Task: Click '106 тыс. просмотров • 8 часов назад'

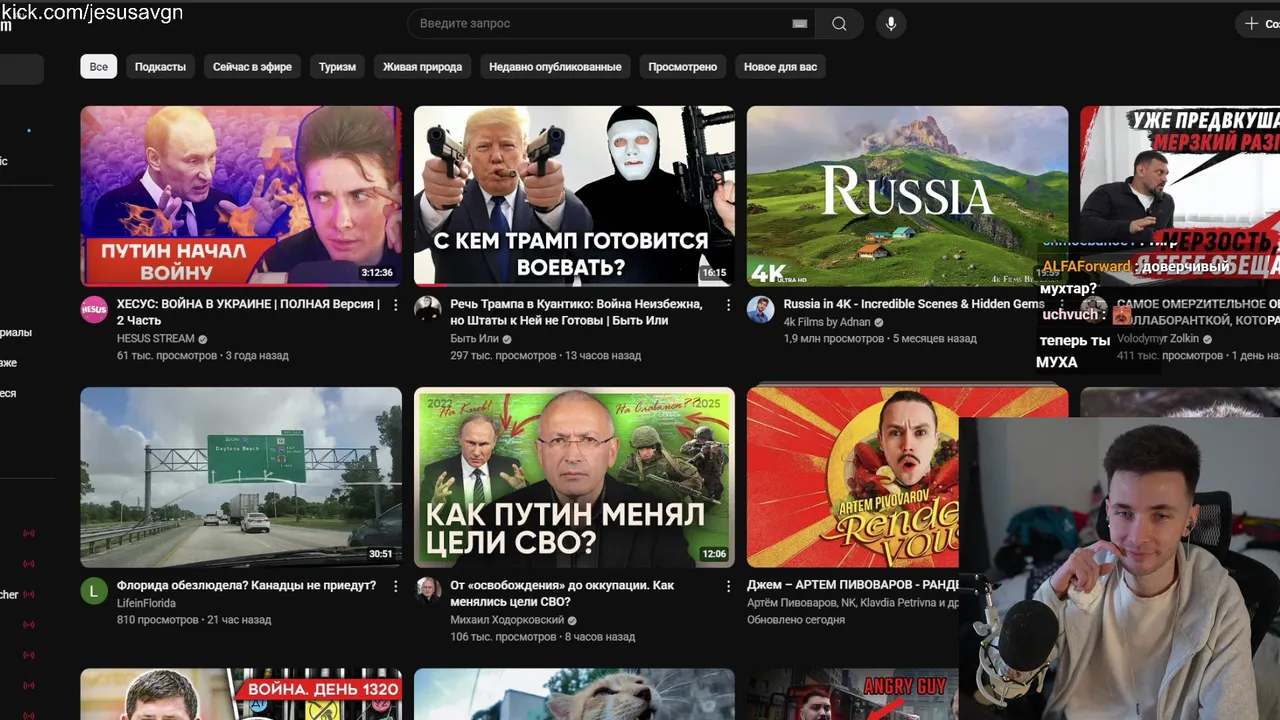Action: 542,637
